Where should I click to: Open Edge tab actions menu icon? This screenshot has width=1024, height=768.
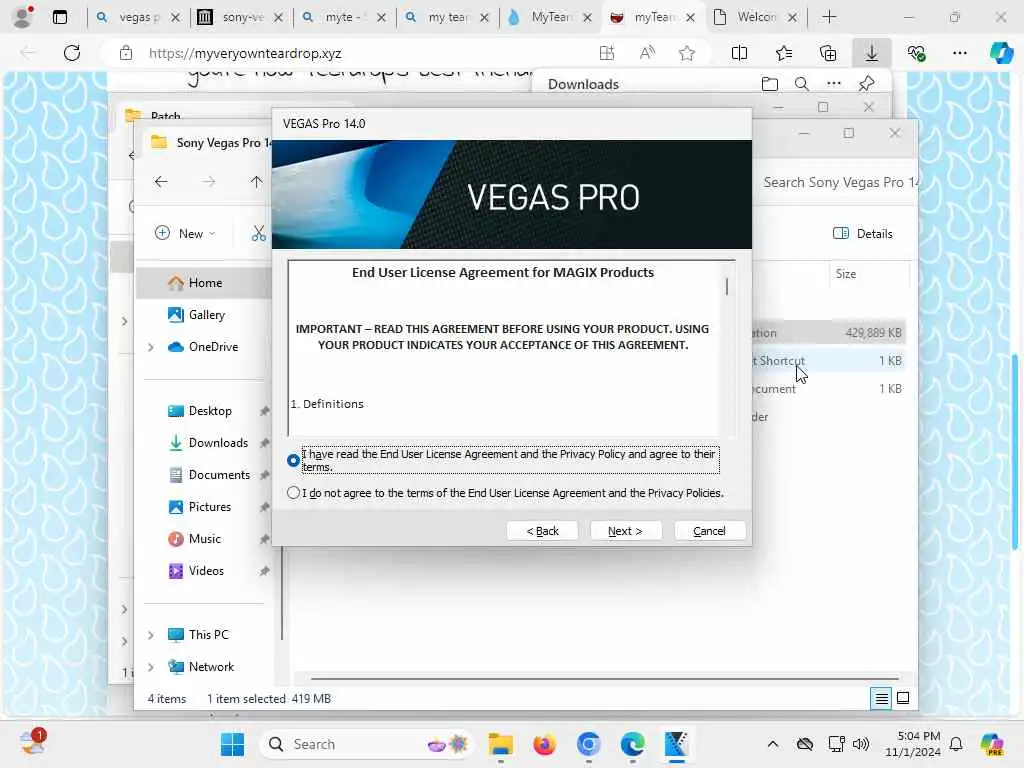pos(59,17)
